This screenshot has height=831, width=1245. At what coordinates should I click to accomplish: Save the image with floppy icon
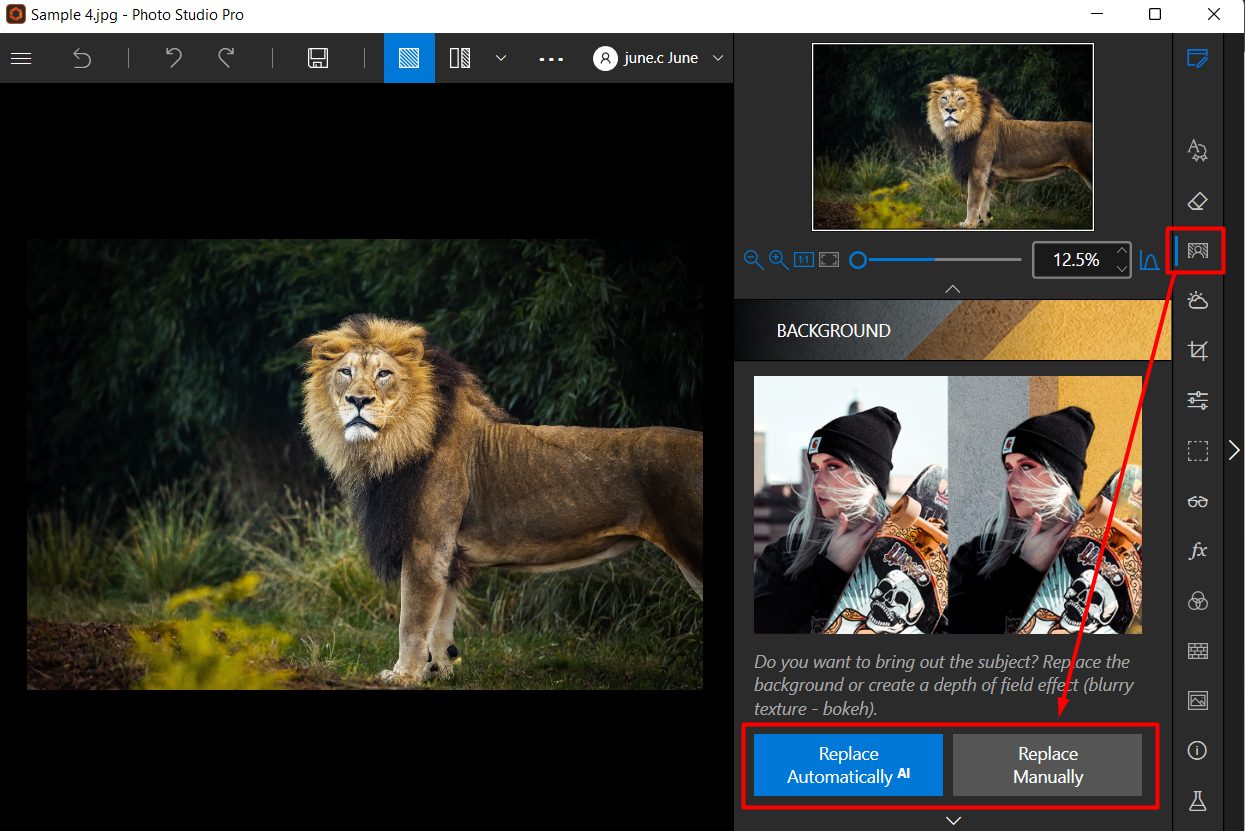point(318,58)
